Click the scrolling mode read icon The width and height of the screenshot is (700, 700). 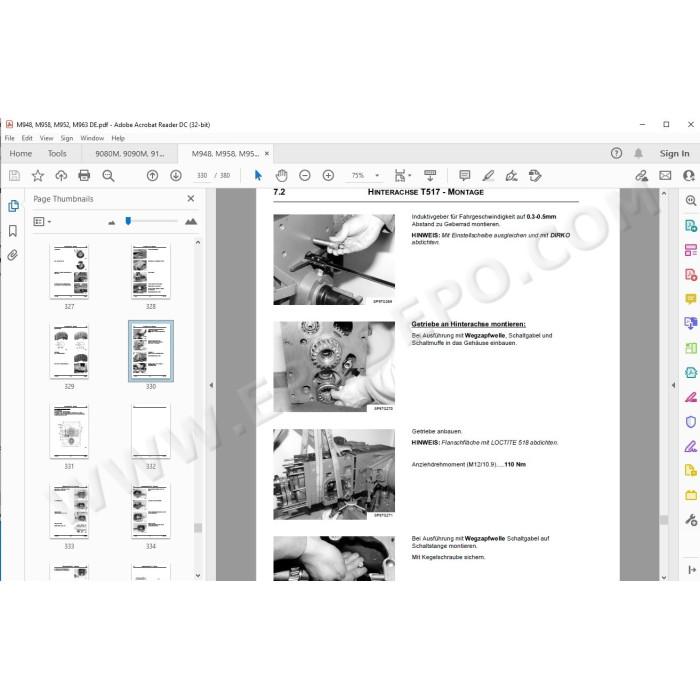430,175
